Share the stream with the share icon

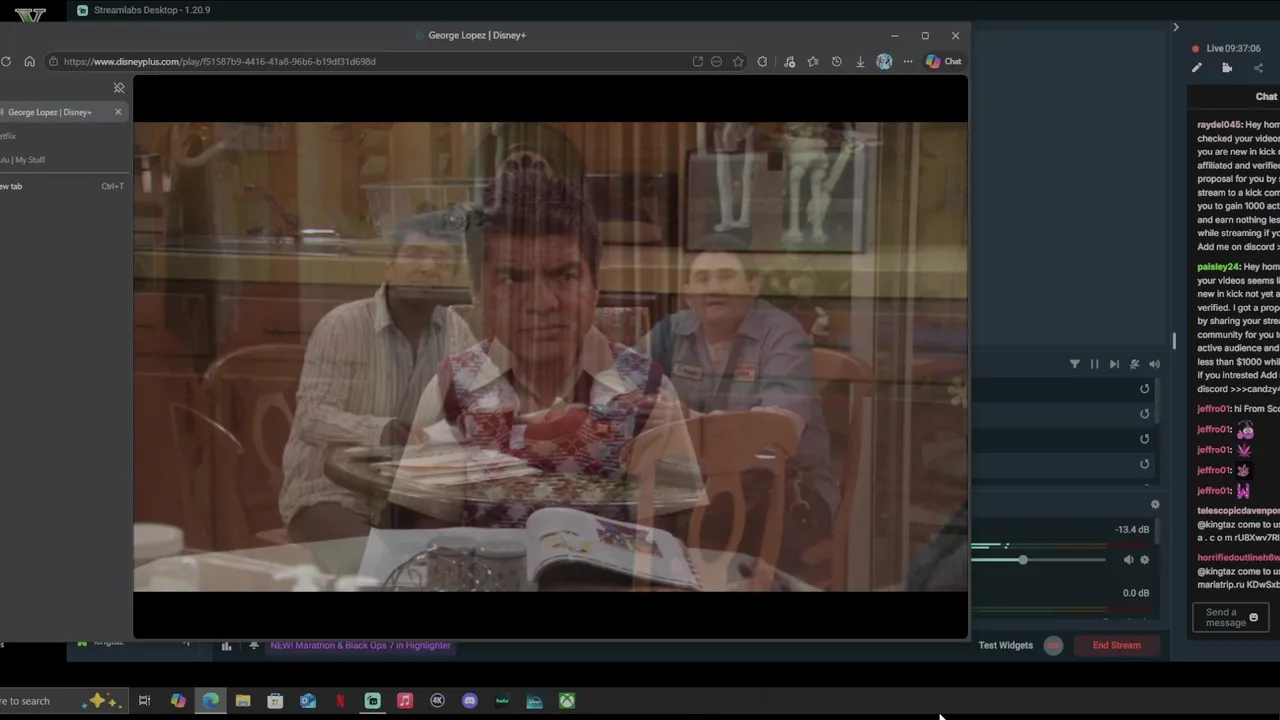(x=1258, y=68)
